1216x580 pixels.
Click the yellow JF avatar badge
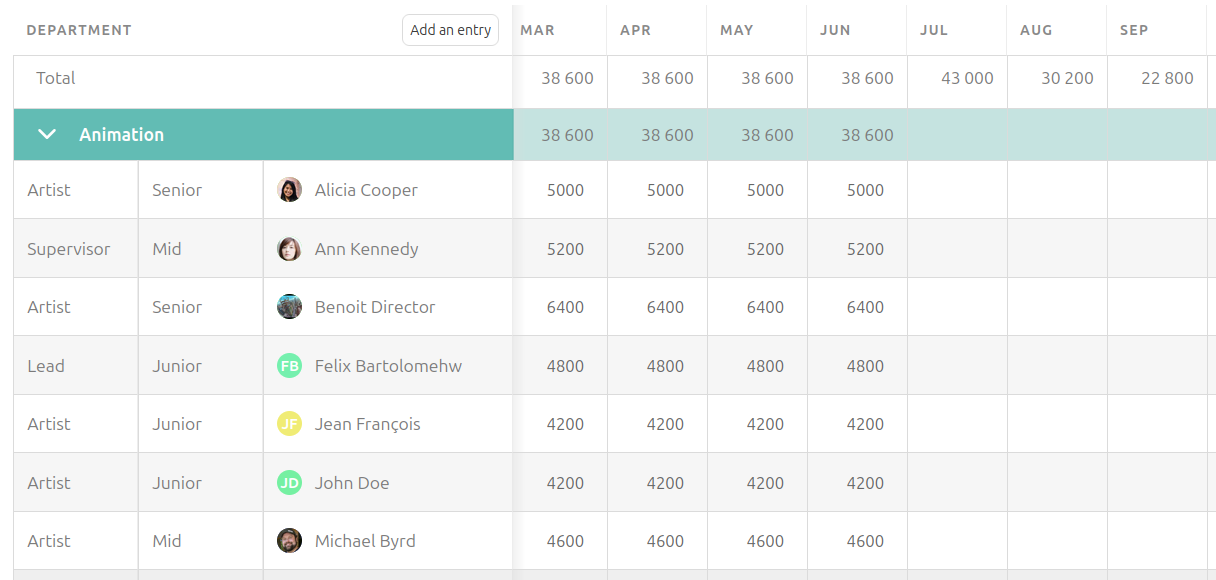(289, 424)
